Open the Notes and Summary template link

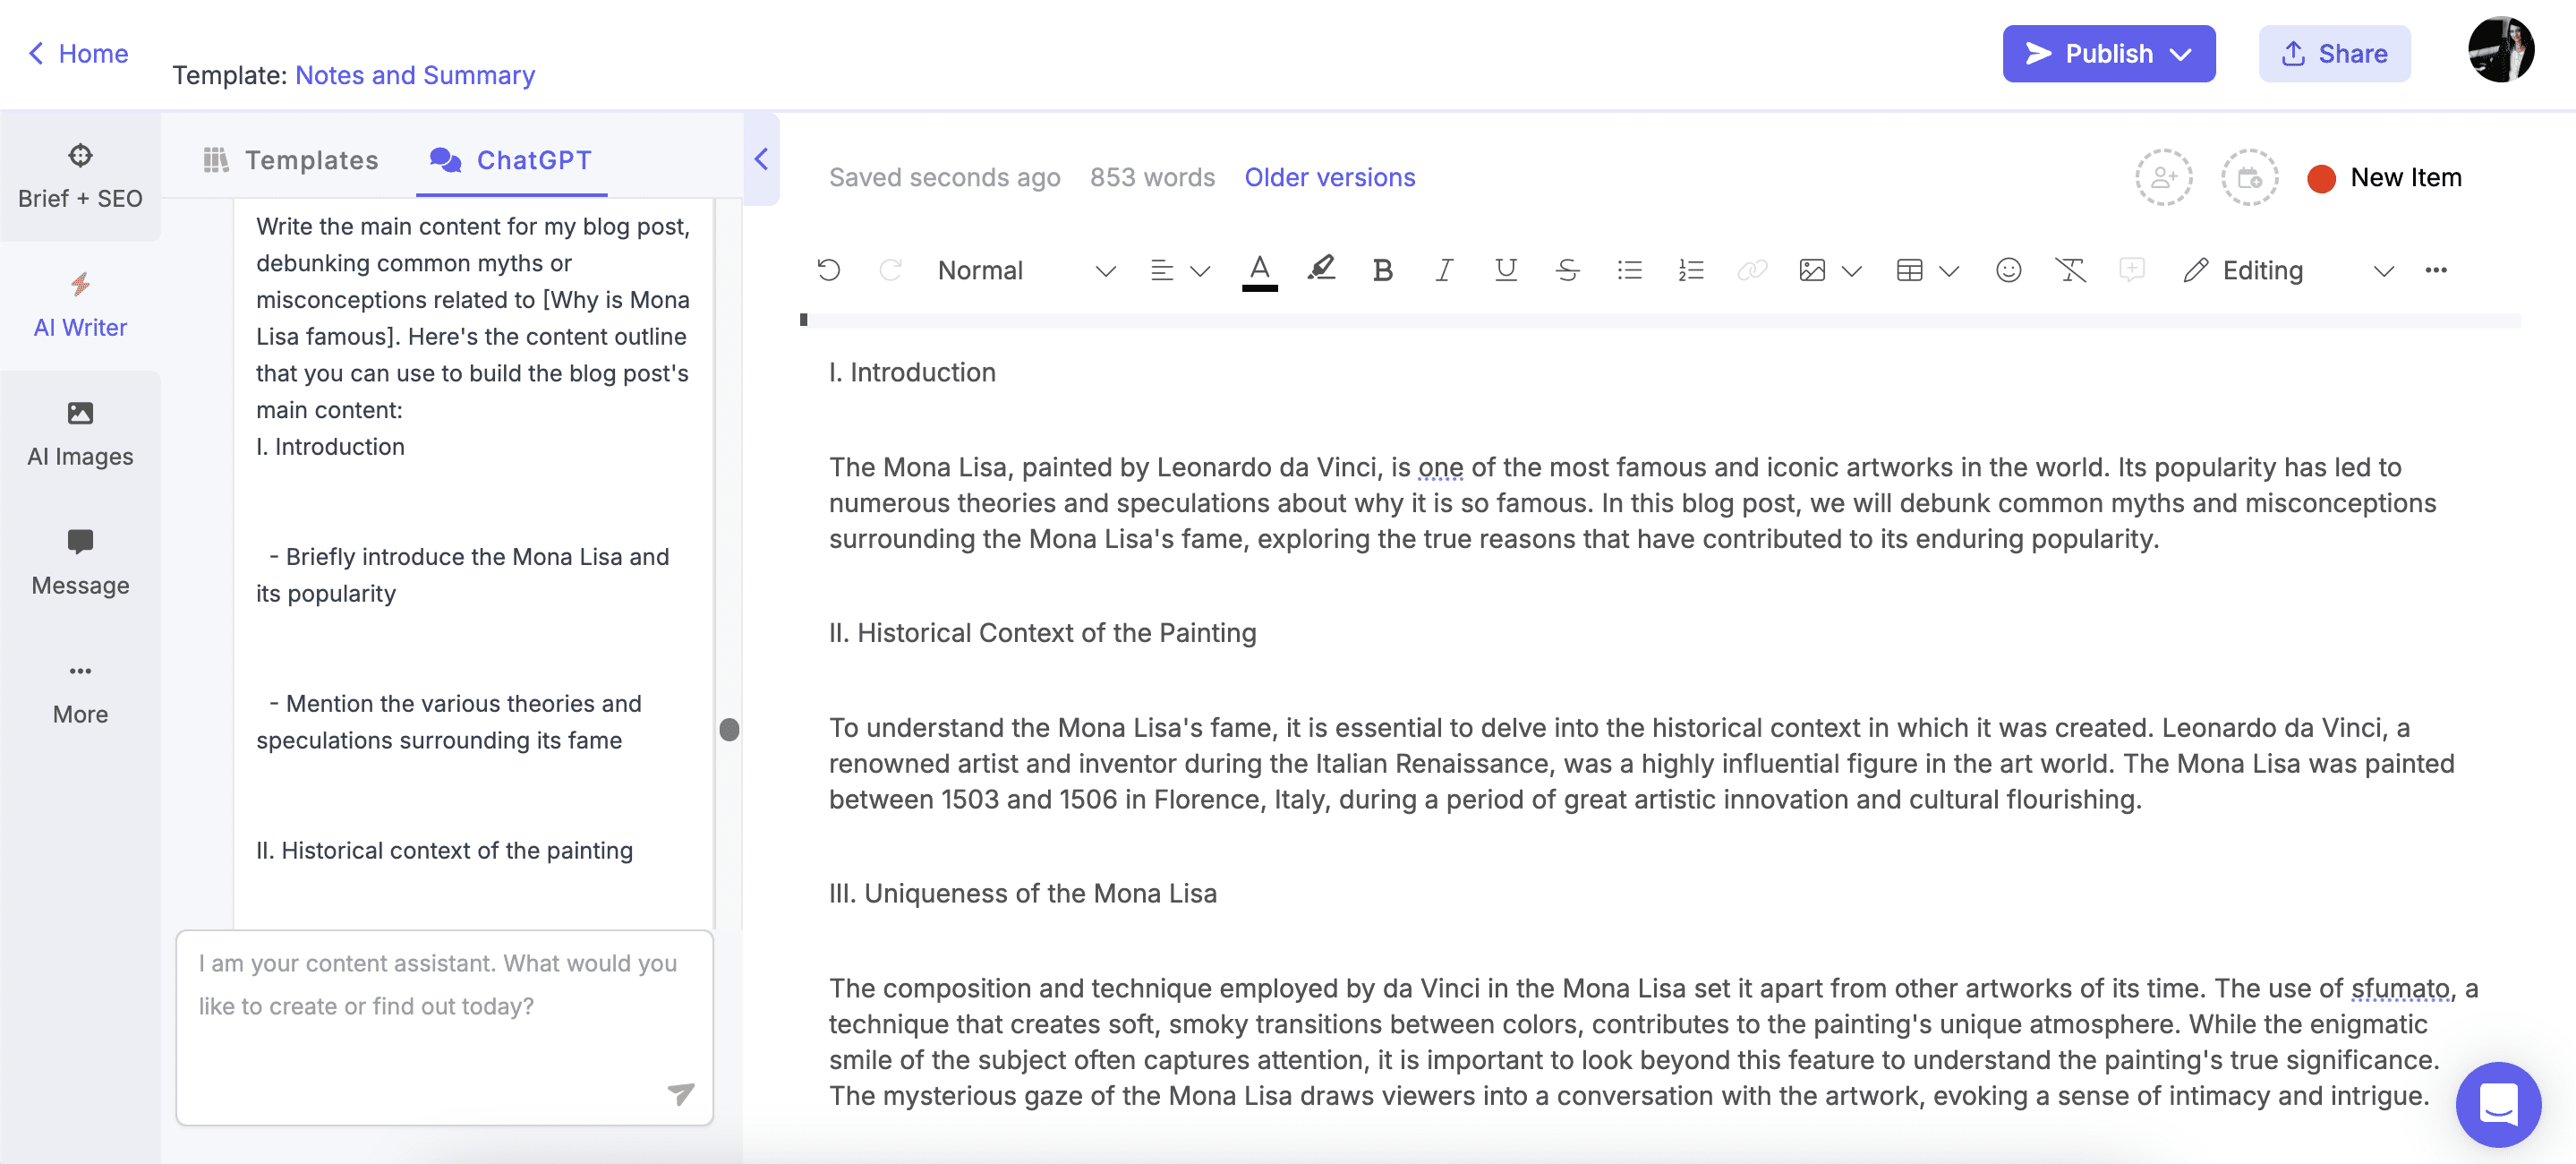coord(415,75)
